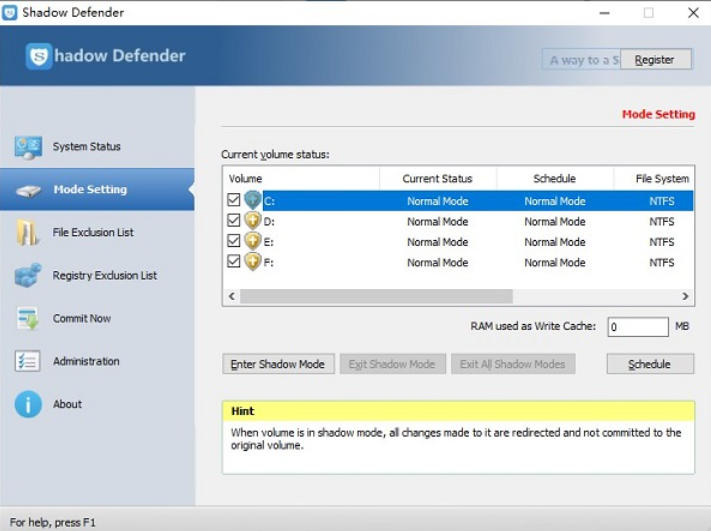Click the Mode Setting drive icon
The width and height of the screenshot is (711, 531).
pos(28,190)
